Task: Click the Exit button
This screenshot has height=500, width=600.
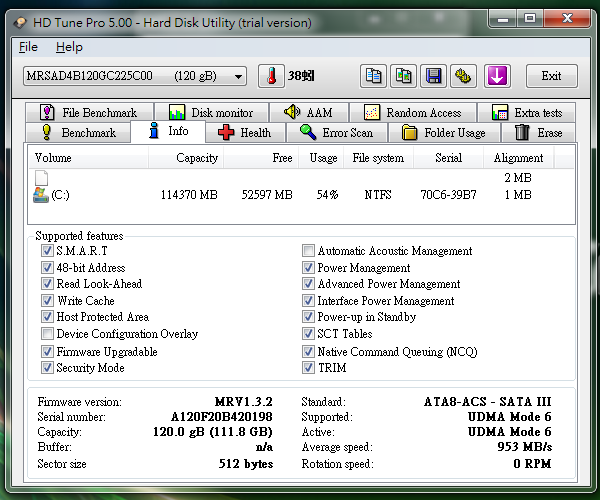Action: (x=551, y=76)
